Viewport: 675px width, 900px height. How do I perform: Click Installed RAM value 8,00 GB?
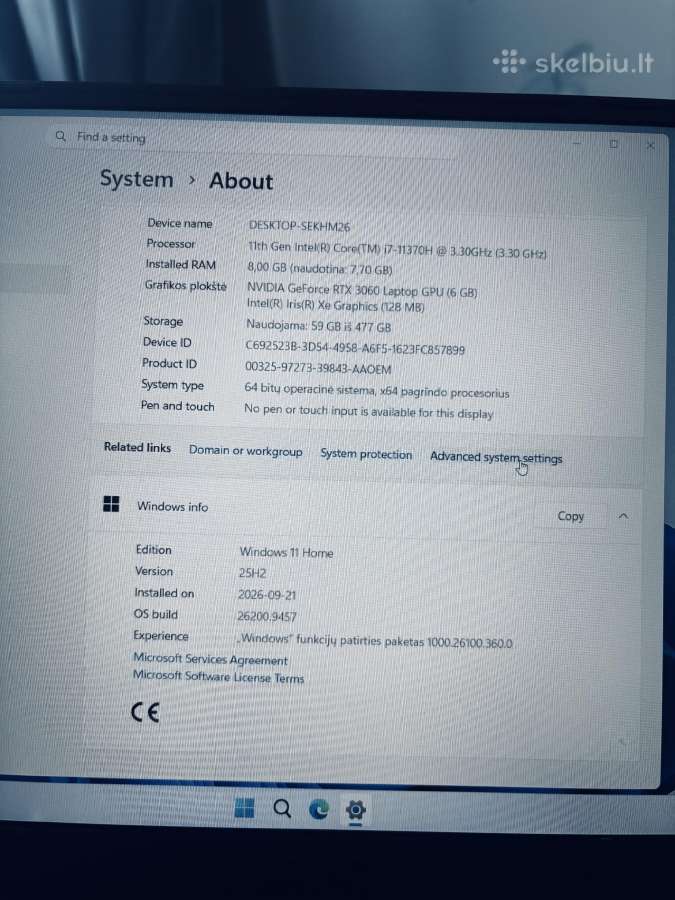pos(320,268)
